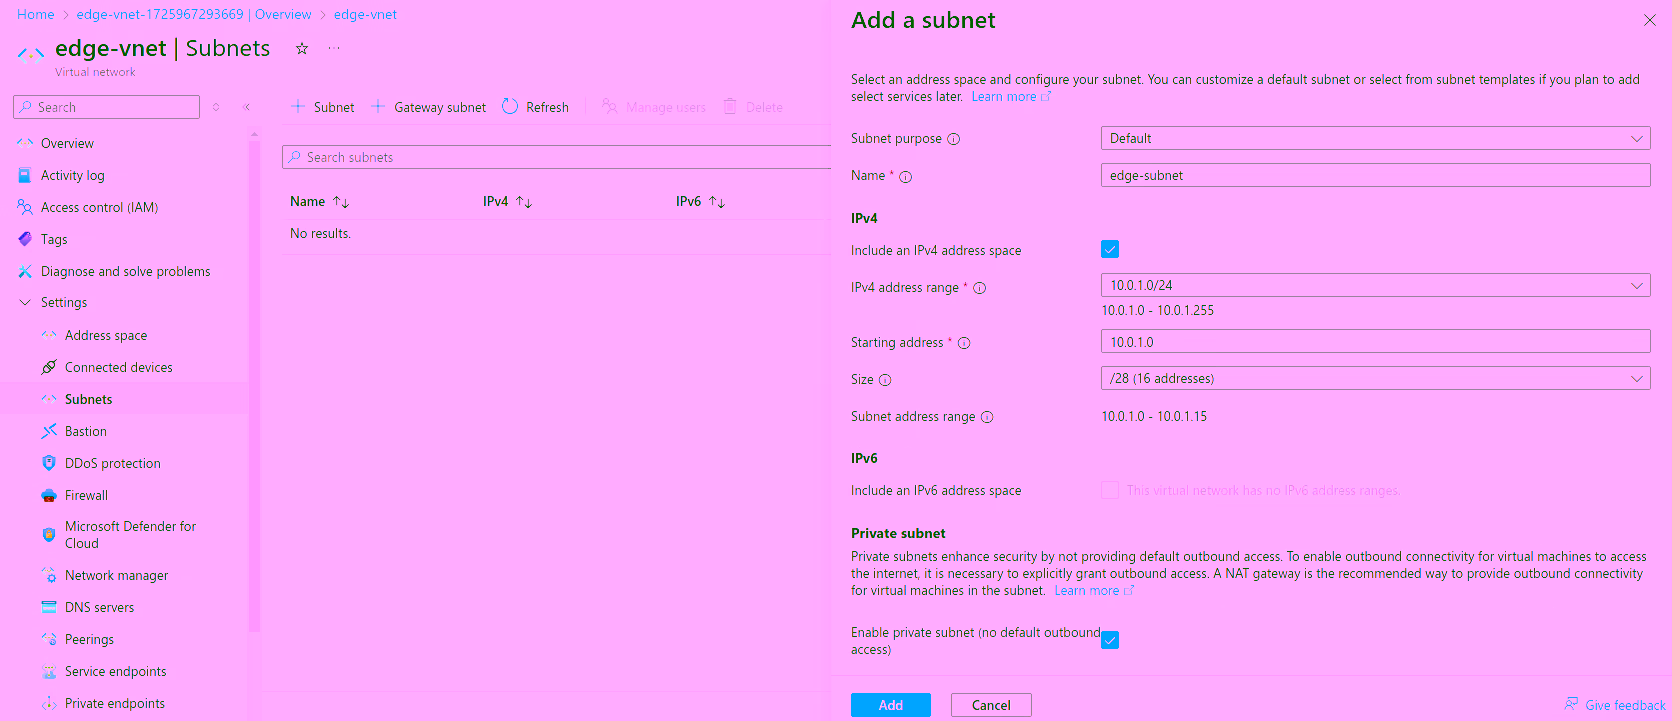Click the Network manager icon
Screen dimensions: 1672x721
pyautogui.click(x=49, y=575)
